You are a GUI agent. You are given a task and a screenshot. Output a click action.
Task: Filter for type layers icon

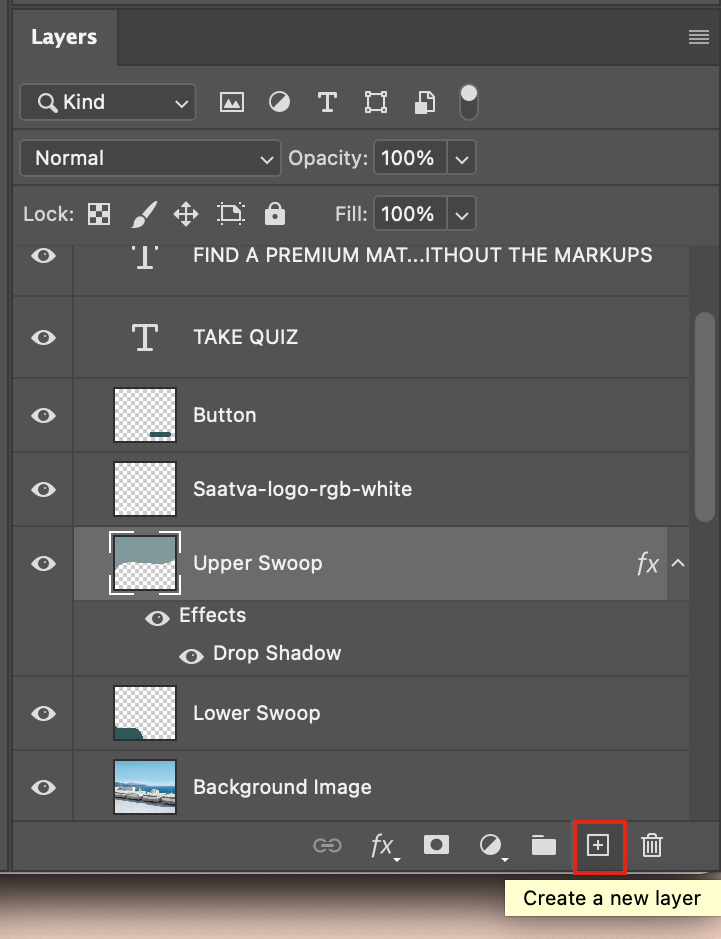click(x=327, y=102)
